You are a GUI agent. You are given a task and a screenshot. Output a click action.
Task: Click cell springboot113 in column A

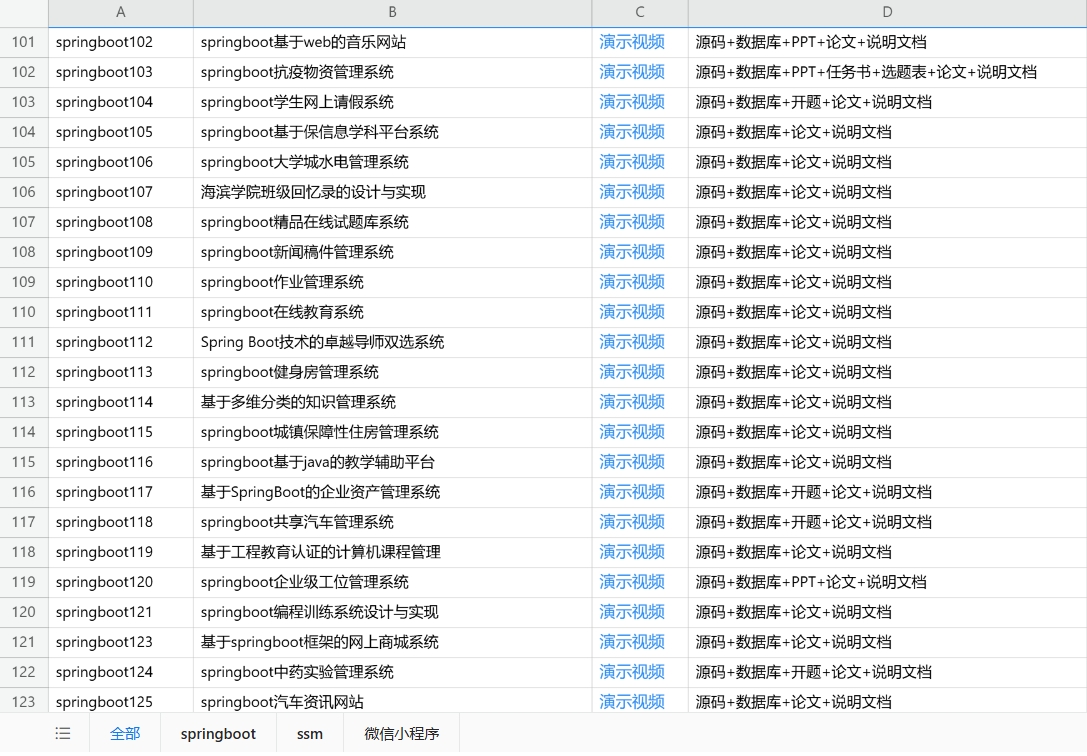tap(121, 372)
